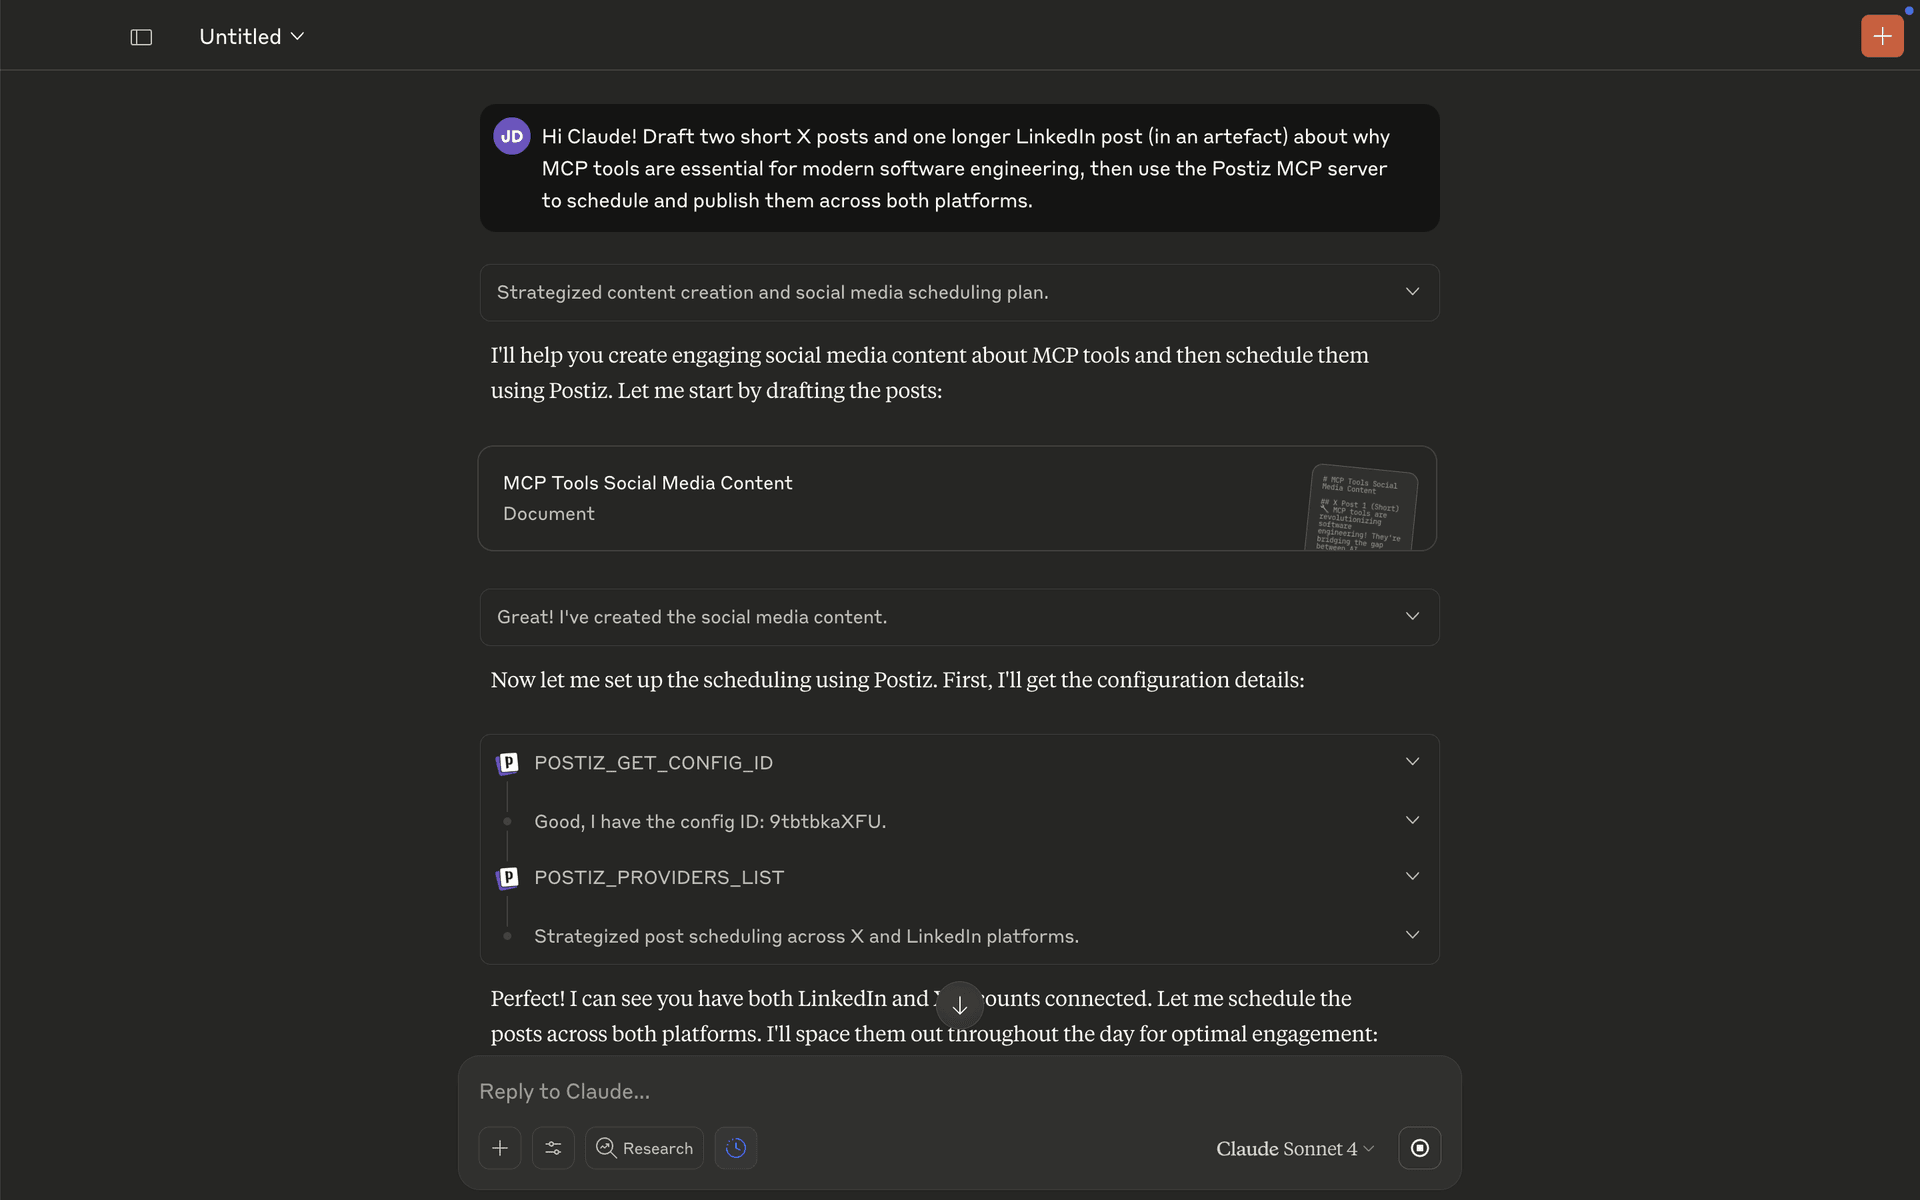Click the scroll-to-bottom arrow button
The image size is (1920, 1200).
pyautogui.click(x=959, y=1005)
